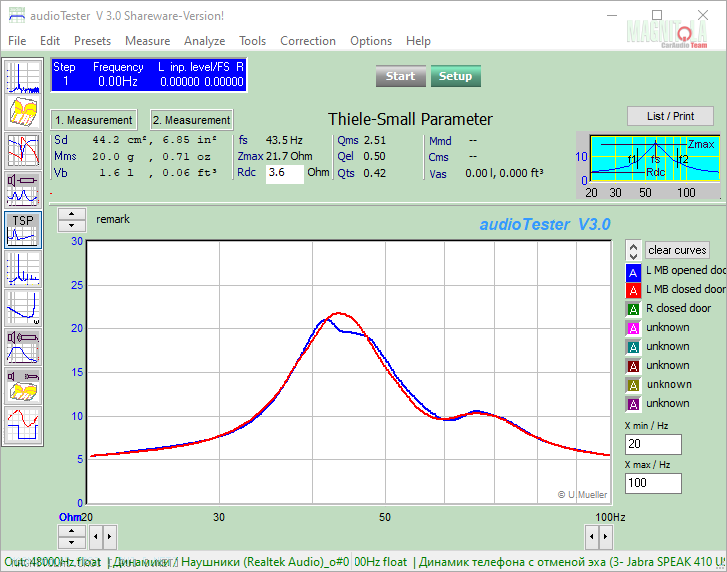This screenshot has width=727, height=572.
Task: Click the X max / Hz field
Action: tap(653, 483)
